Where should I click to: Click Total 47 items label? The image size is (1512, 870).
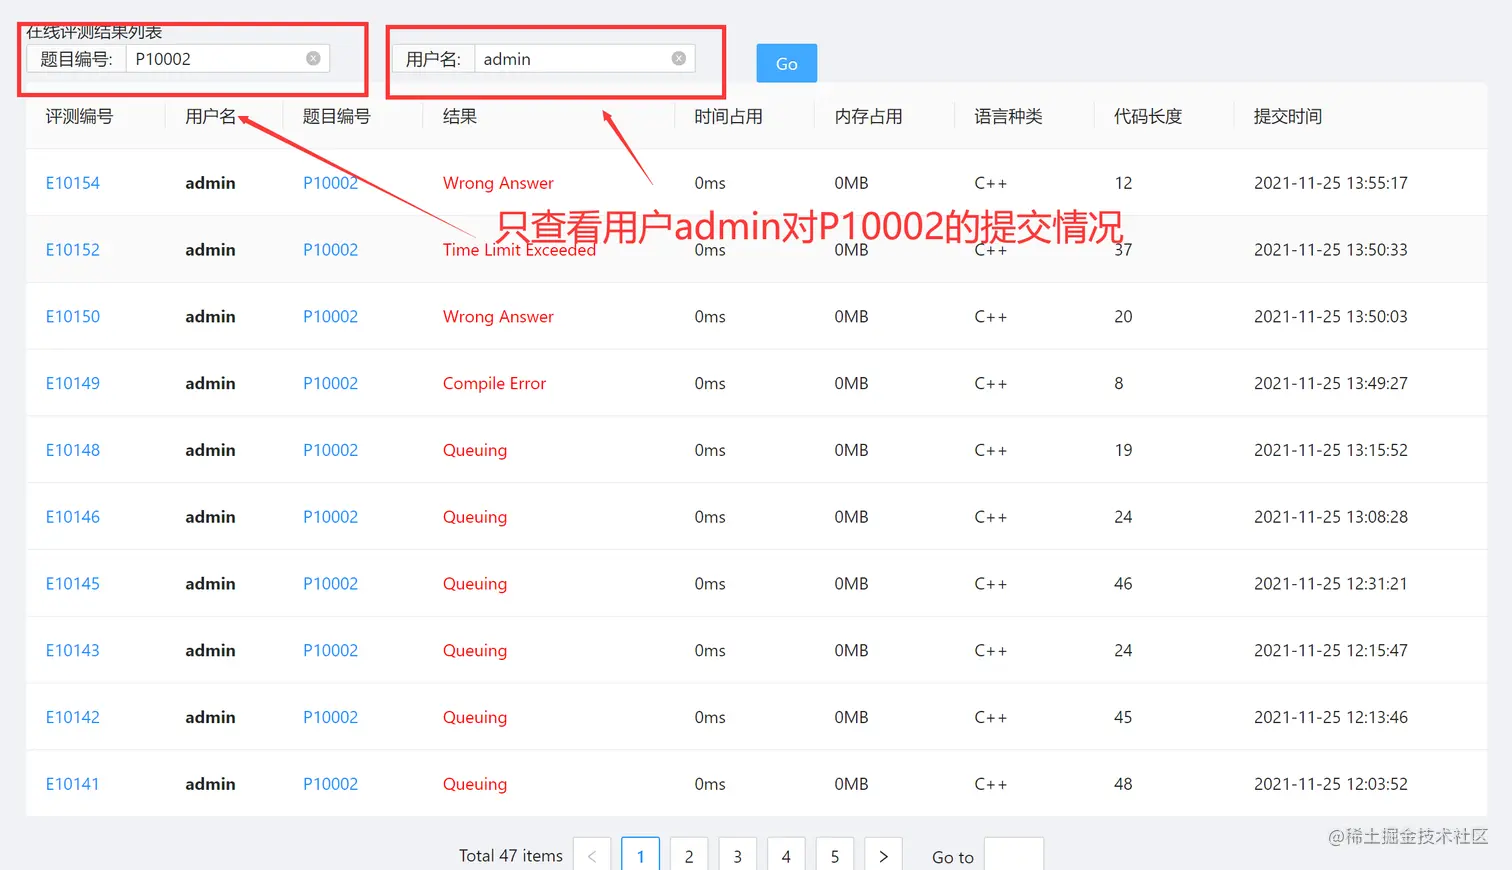point(511,856)
